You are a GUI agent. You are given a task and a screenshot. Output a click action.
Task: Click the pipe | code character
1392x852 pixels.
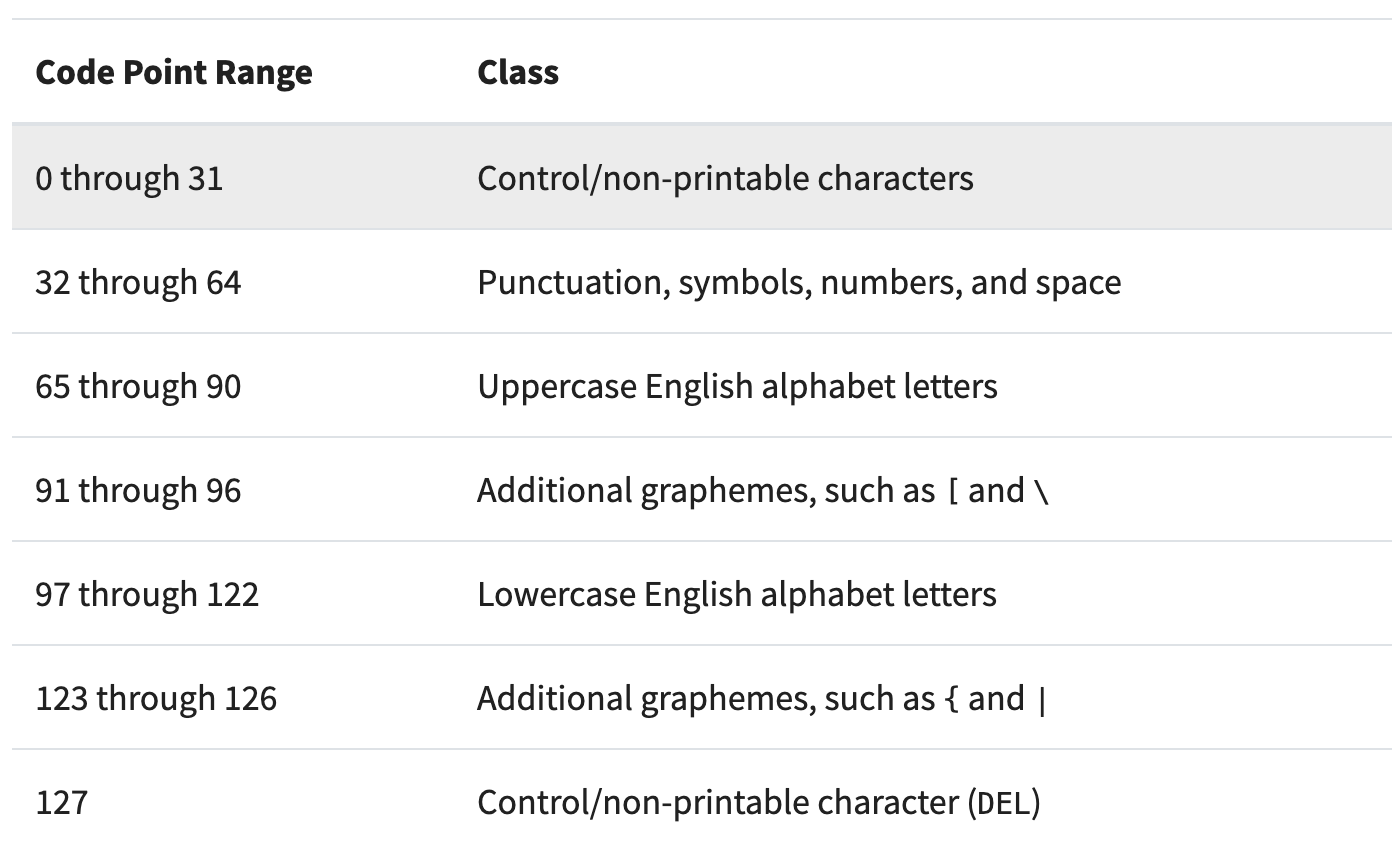[1043, 700]
